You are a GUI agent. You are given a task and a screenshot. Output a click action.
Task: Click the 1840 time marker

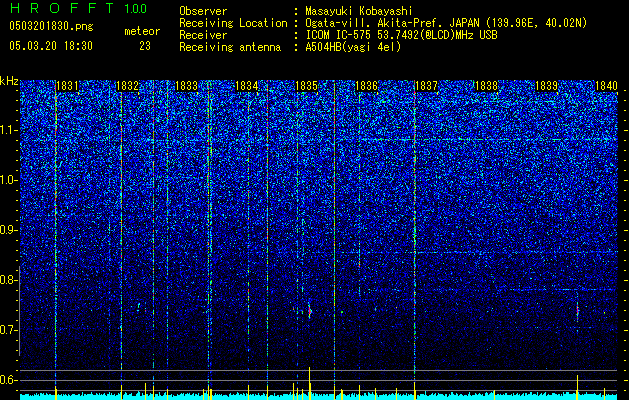[x=606, y=86]
